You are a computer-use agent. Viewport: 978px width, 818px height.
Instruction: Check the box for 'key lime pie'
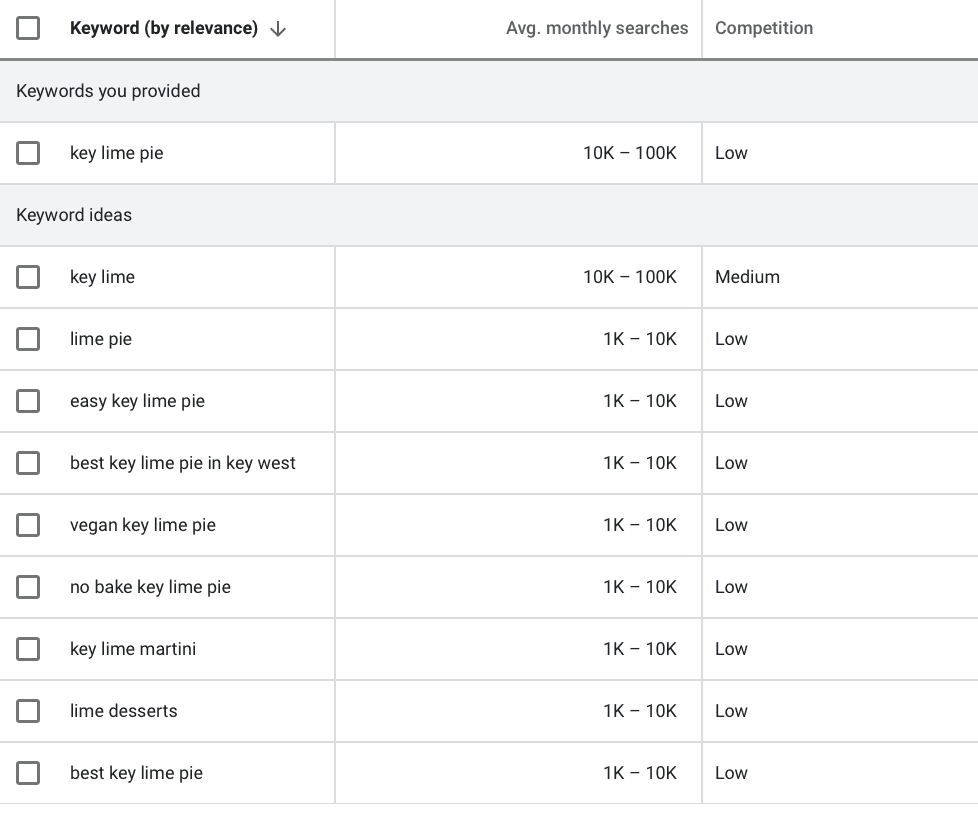click(x=28, y=153)
